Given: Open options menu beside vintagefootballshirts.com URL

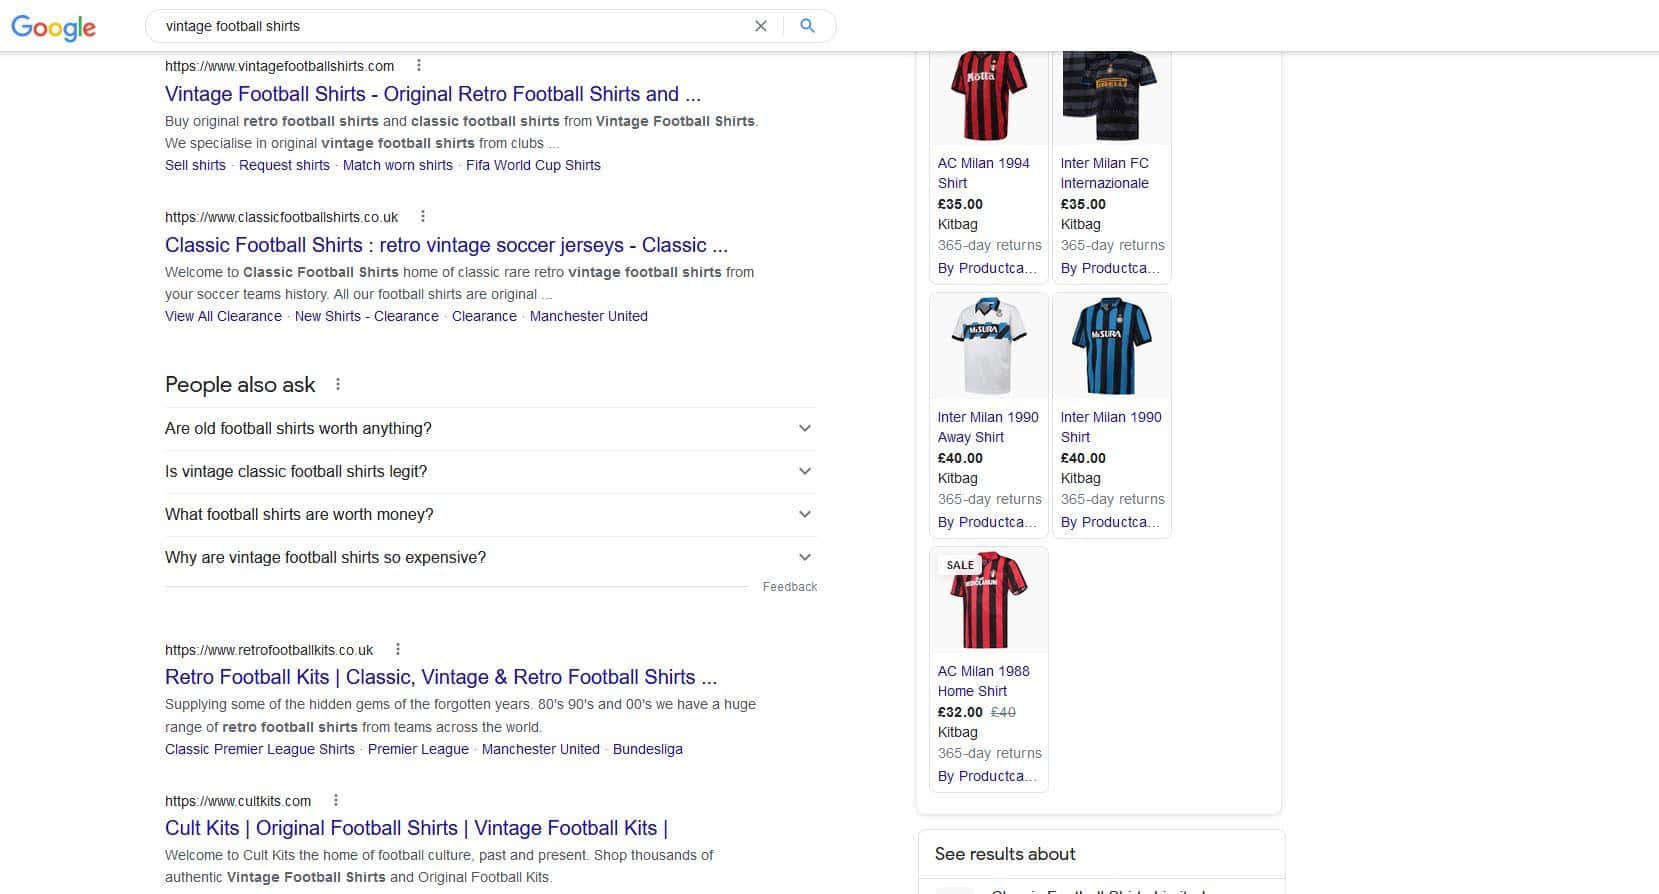Looking at the screenshot, I should (x=418, y=66).
